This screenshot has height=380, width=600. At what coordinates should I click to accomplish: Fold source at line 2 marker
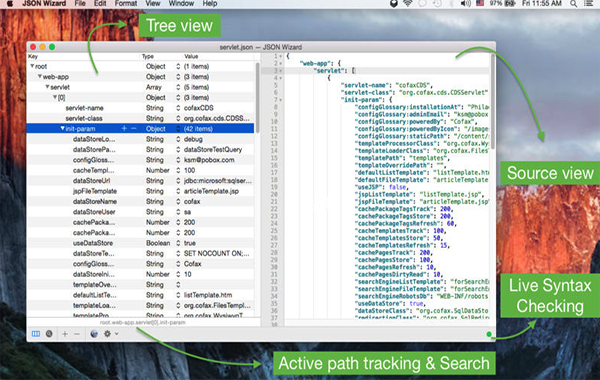pyautogui.click(x=281, y=64)
